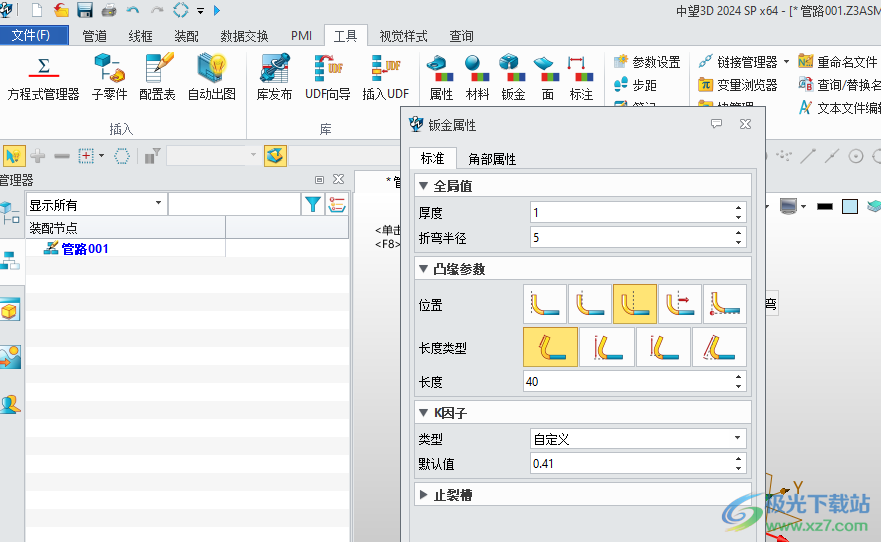Image resolution: width=881 pixels, height=542 pixels.
Task: Click the 折弯半径 bend radius field
Action: [x=638, y=237]
